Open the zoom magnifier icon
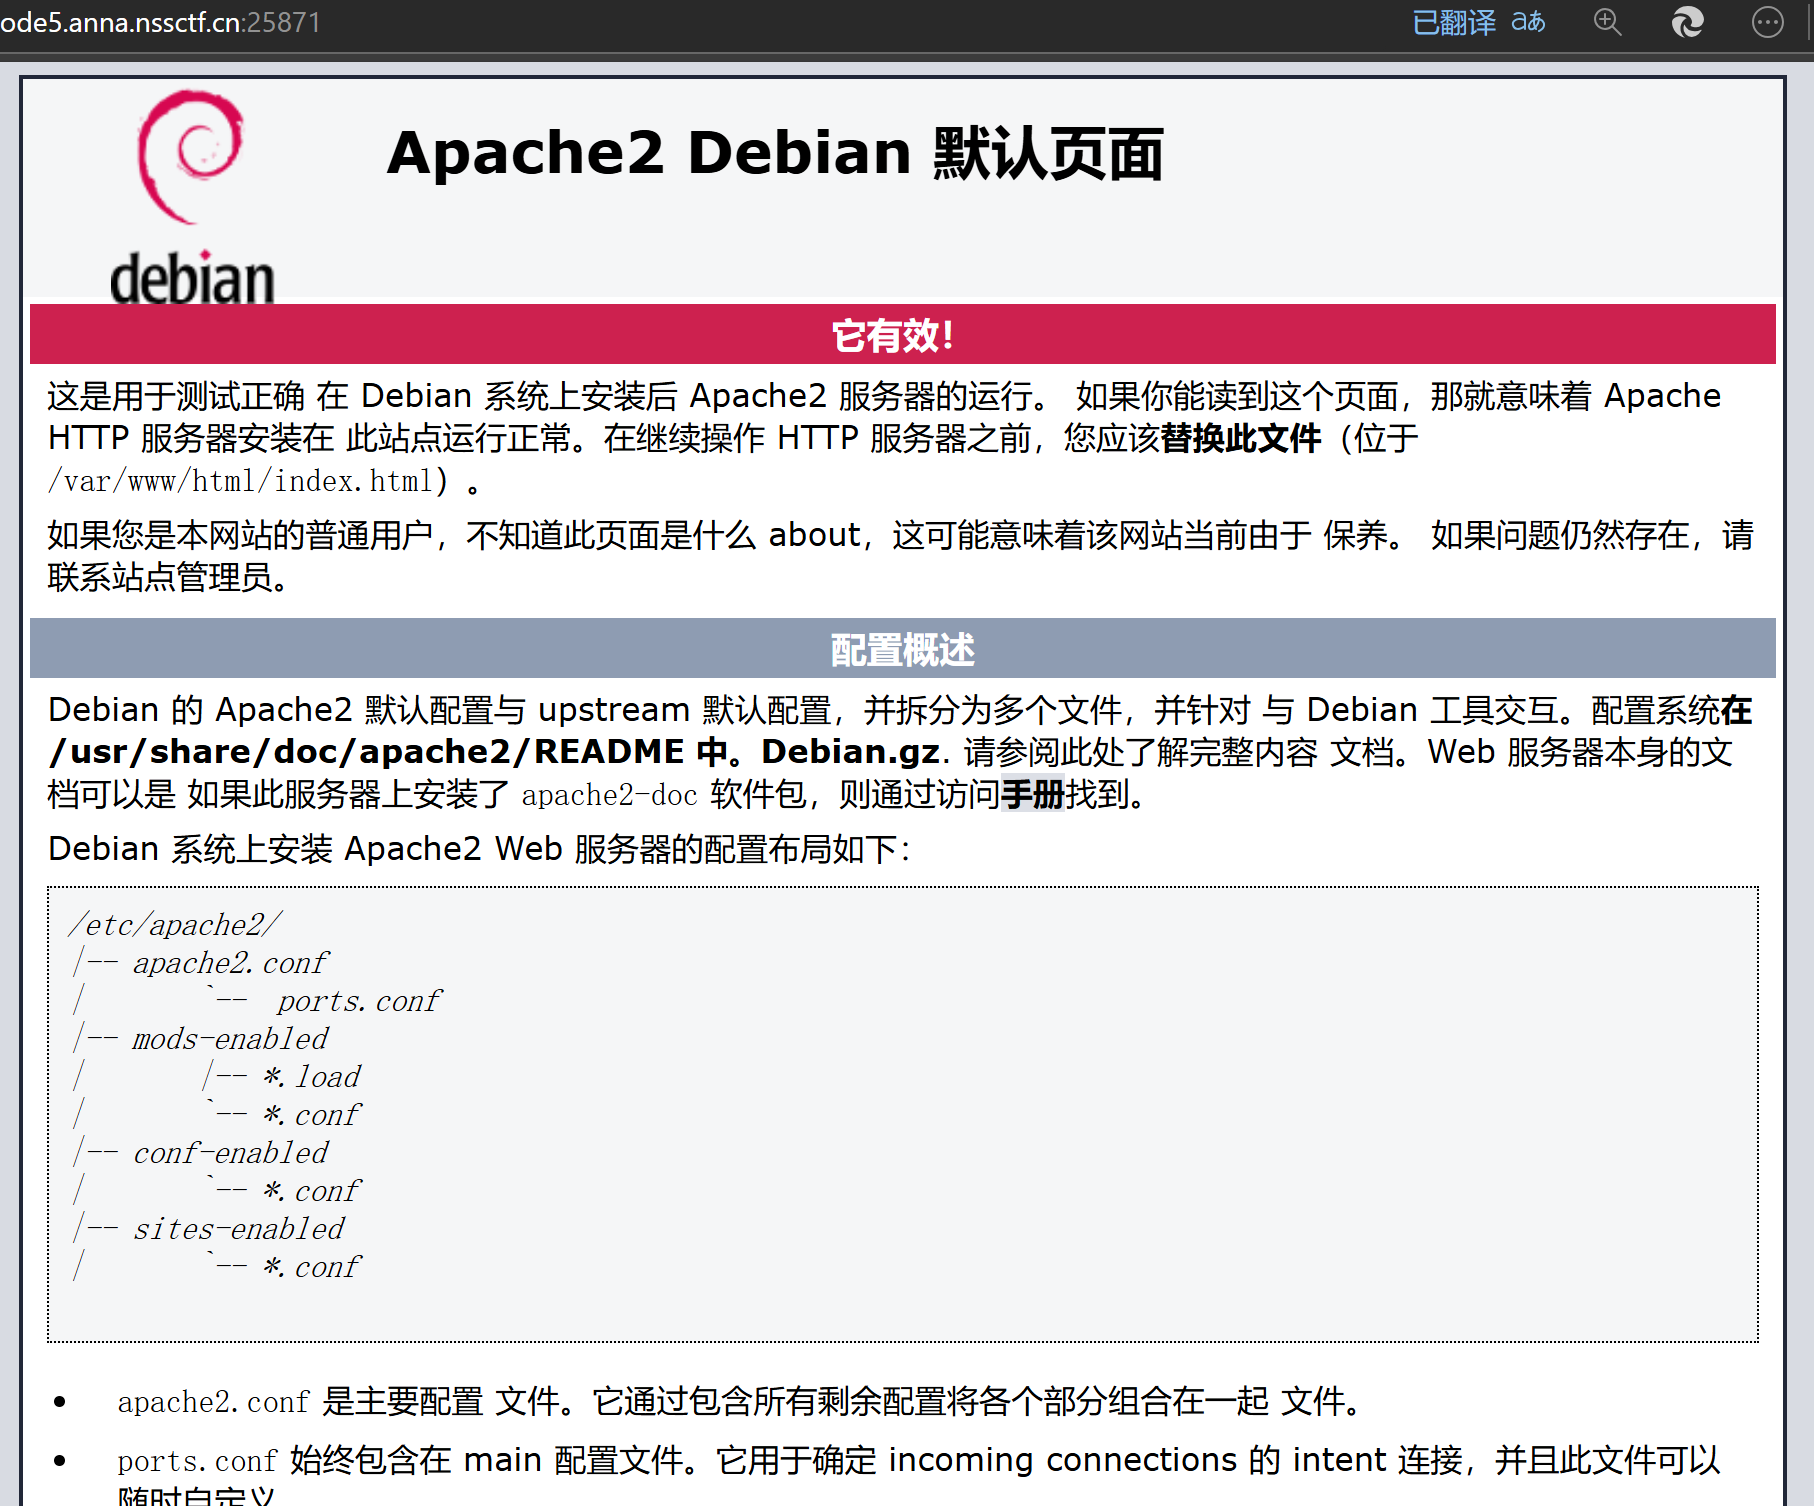This screenshot has height=1506, width=1814. pyautogui.click(x=1607, y=22)
